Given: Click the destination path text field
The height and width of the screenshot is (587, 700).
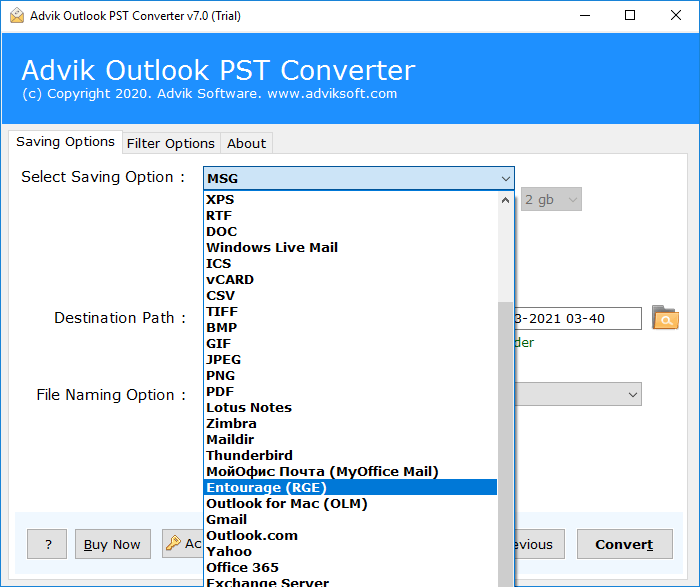Looking at the screenshot, I should 578,318.
